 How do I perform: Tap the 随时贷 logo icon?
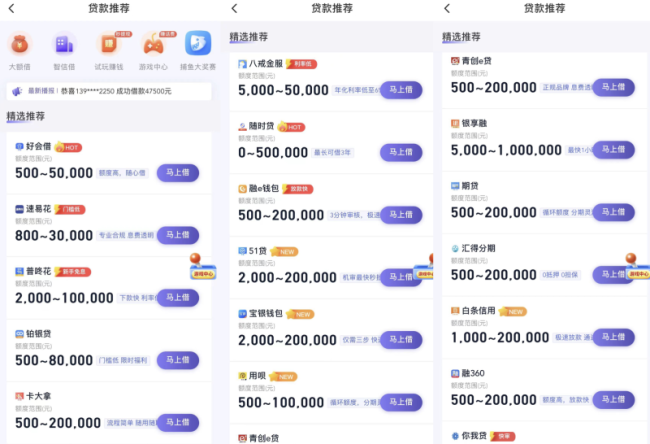(x=242, y=126)
